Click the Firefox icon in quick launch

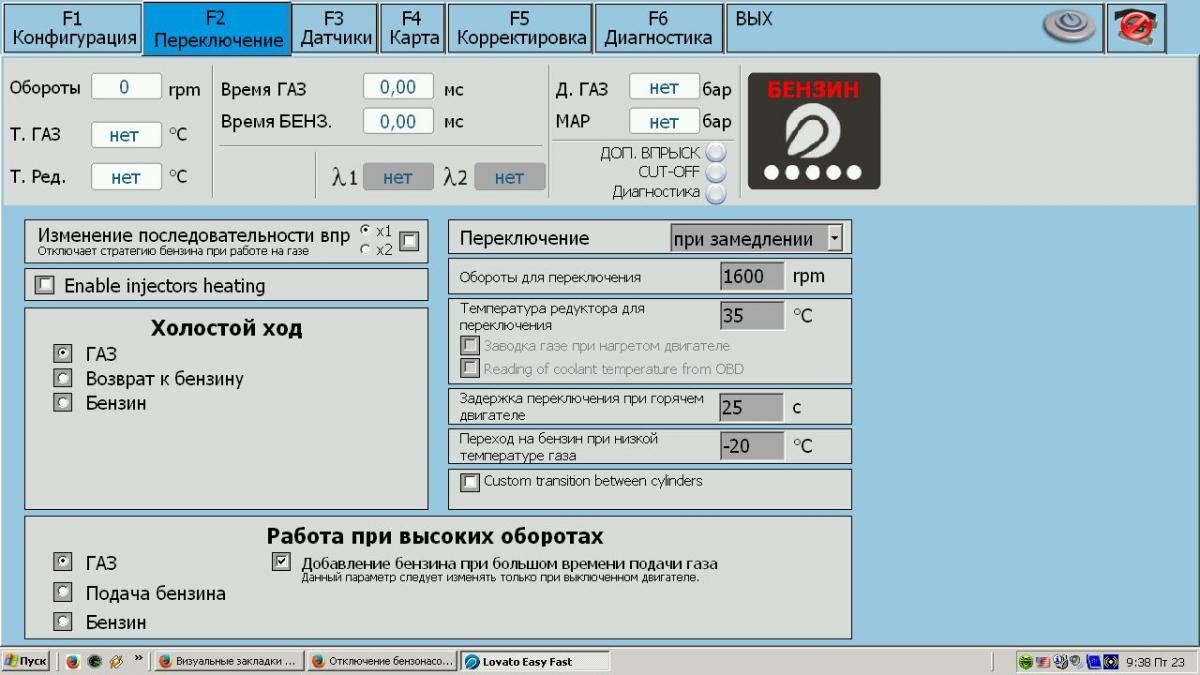pyautogui.click(x=73, y=662)
